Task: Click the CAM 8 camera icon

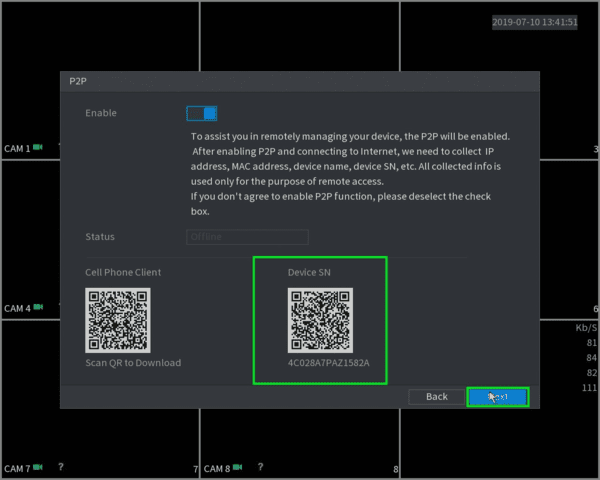Action: pos(238,467)
